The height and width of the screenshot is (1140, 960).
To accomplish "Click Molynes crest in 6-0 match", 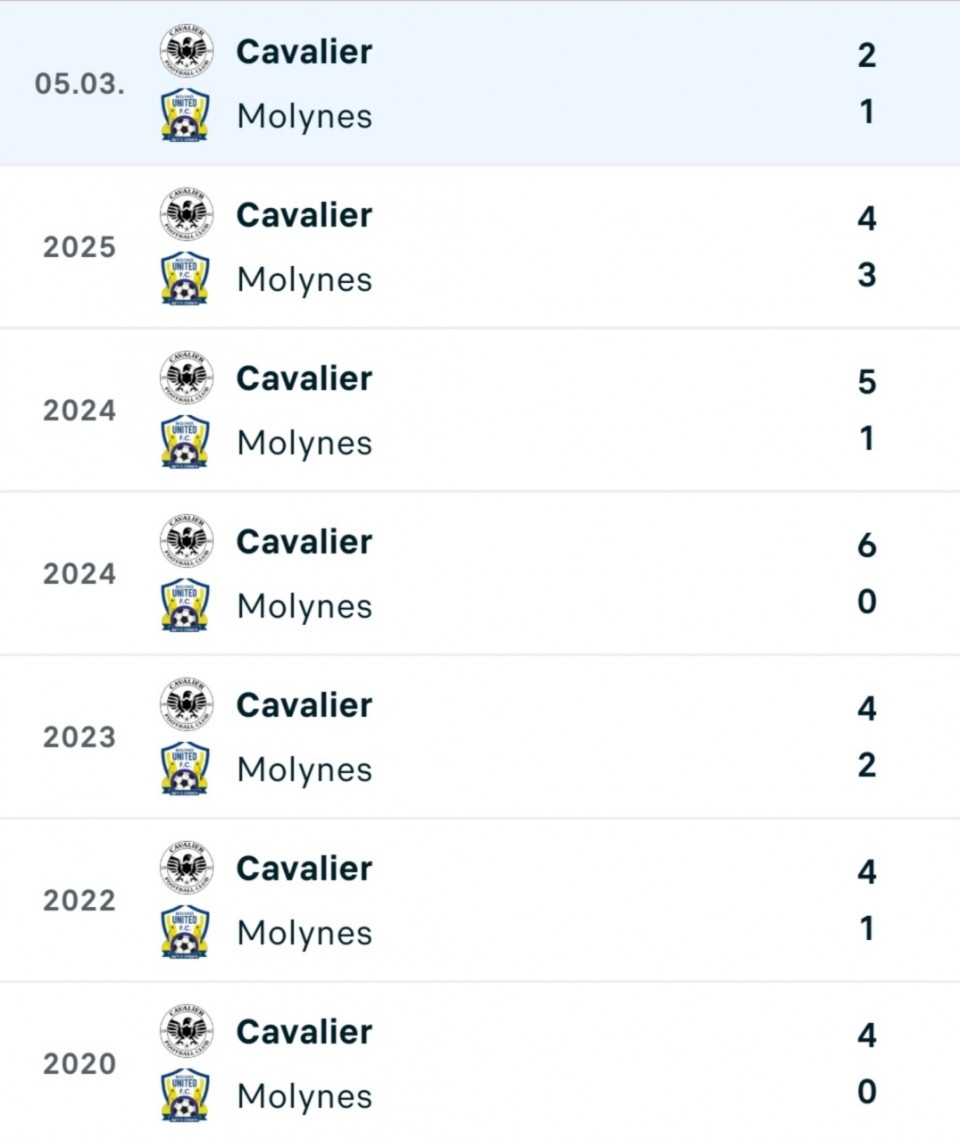I will (x=186, y=605).
